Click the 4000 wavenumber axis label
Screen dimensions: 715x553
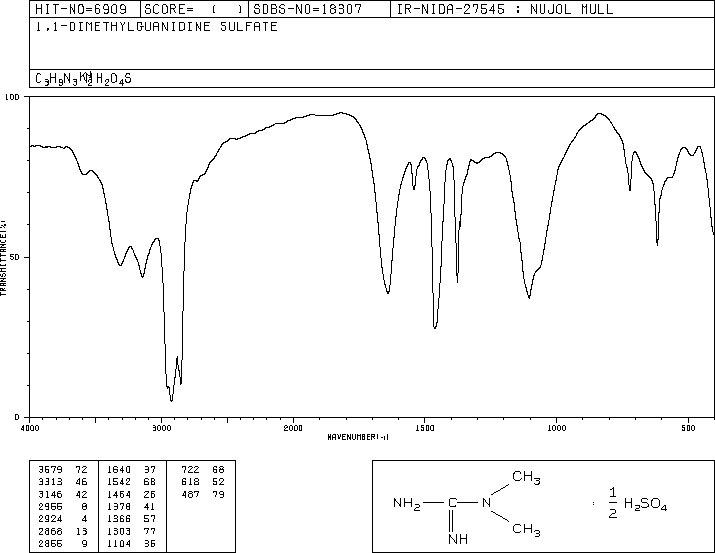(30, 428)
